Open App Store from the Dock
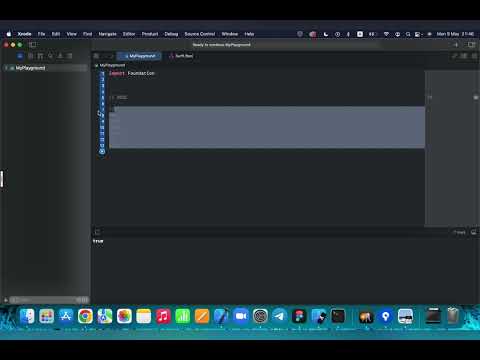The width and height of the screenshot is (480, 360). tap(66, 316)
